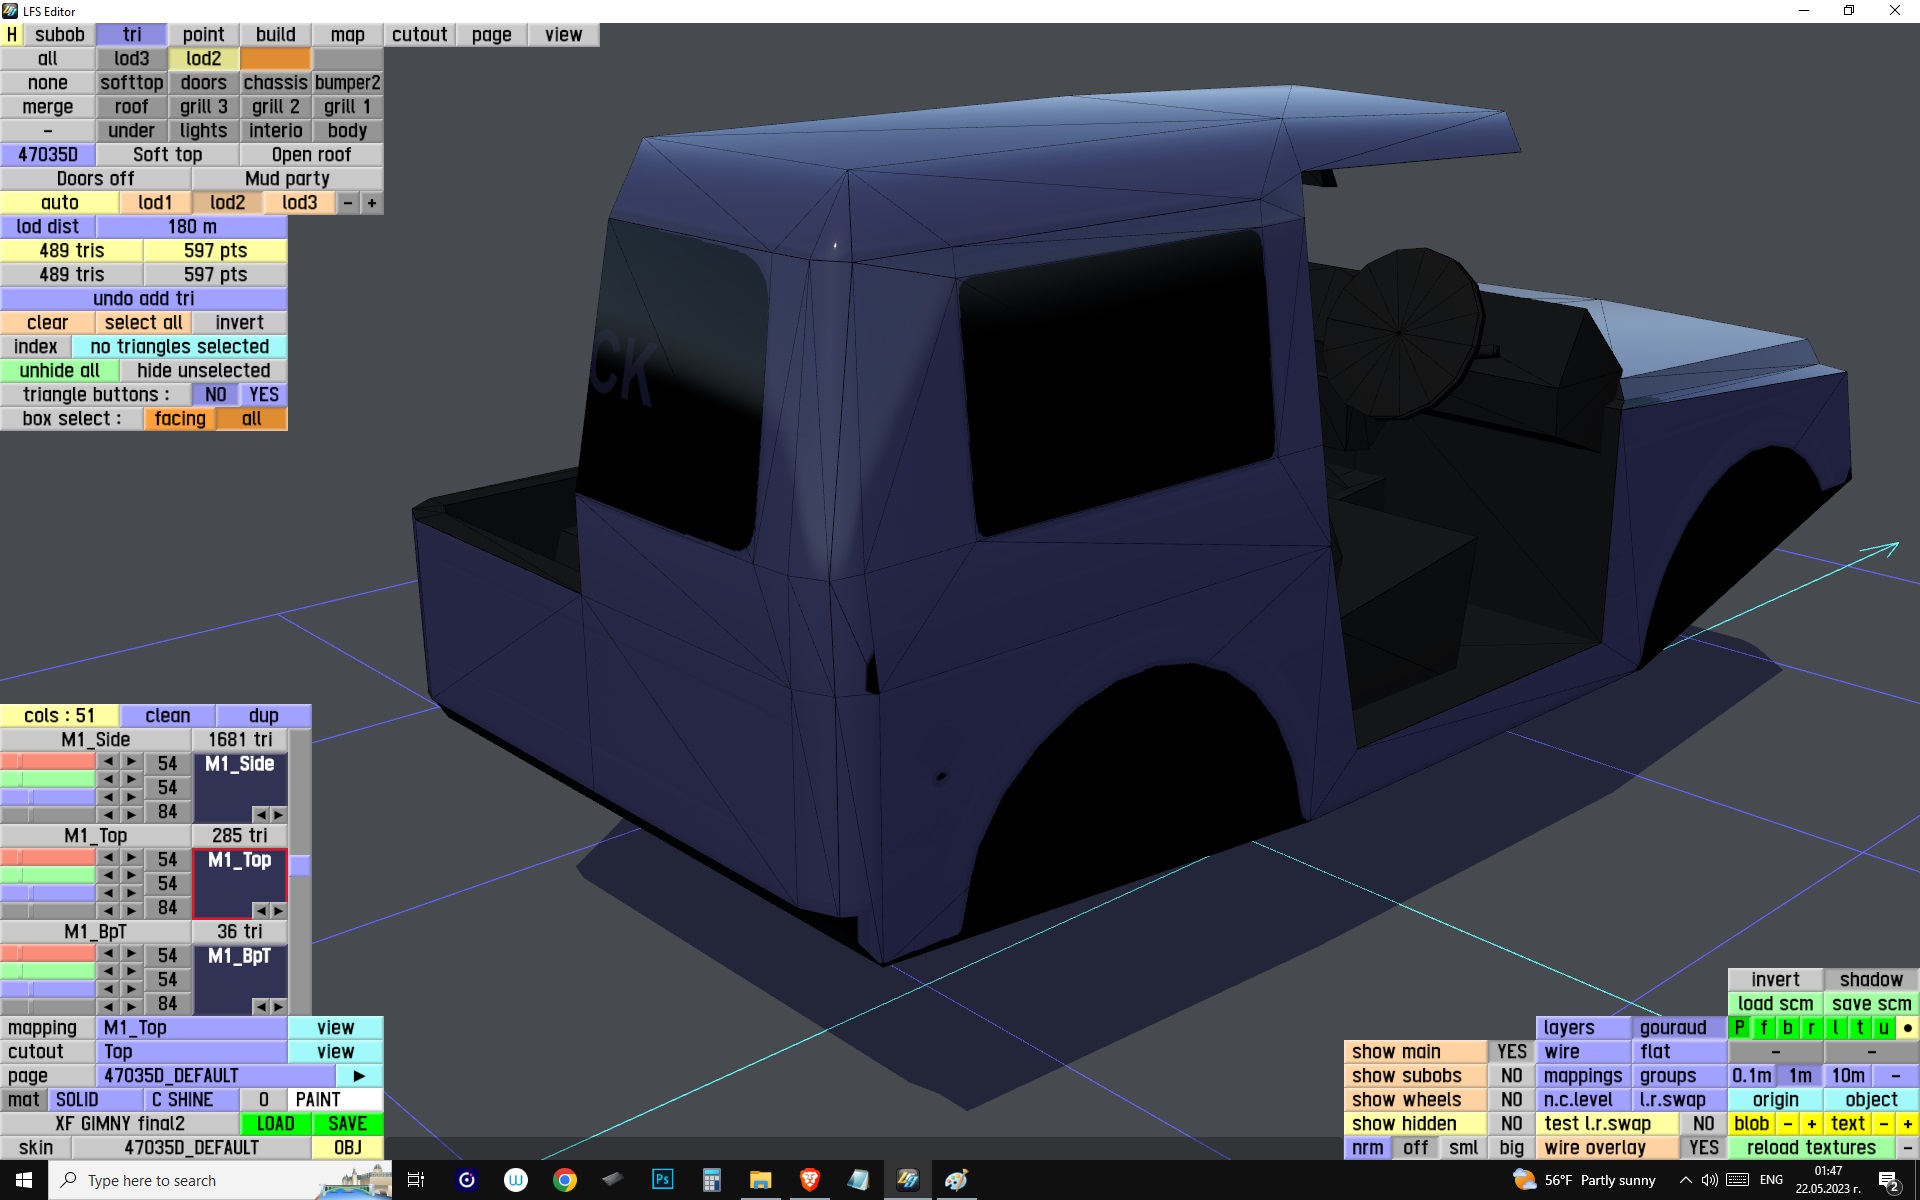Toggle show wheels NO button
This screenshot has height=1200, width=1920.
1511,1100
